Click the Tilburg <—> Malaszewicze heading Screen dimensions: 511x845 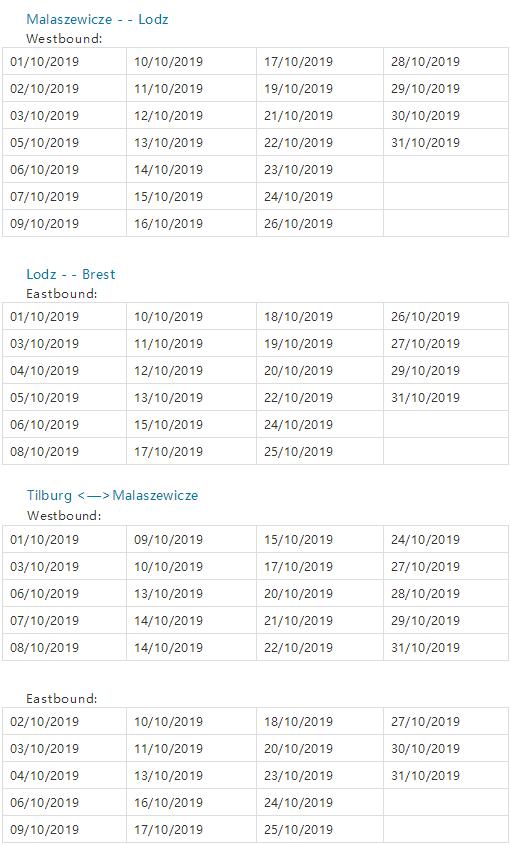pyautogui.click(x=113, y=495)
